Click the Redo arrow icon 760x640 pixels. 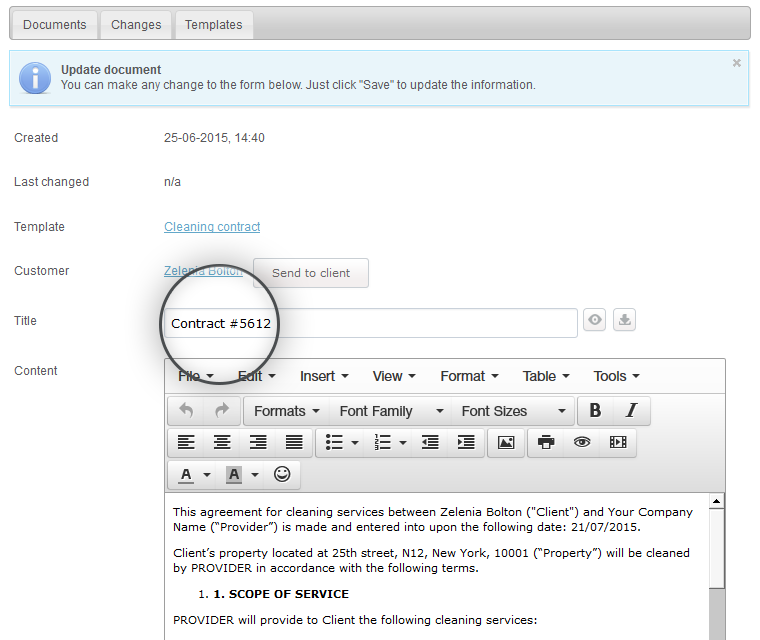222,411
